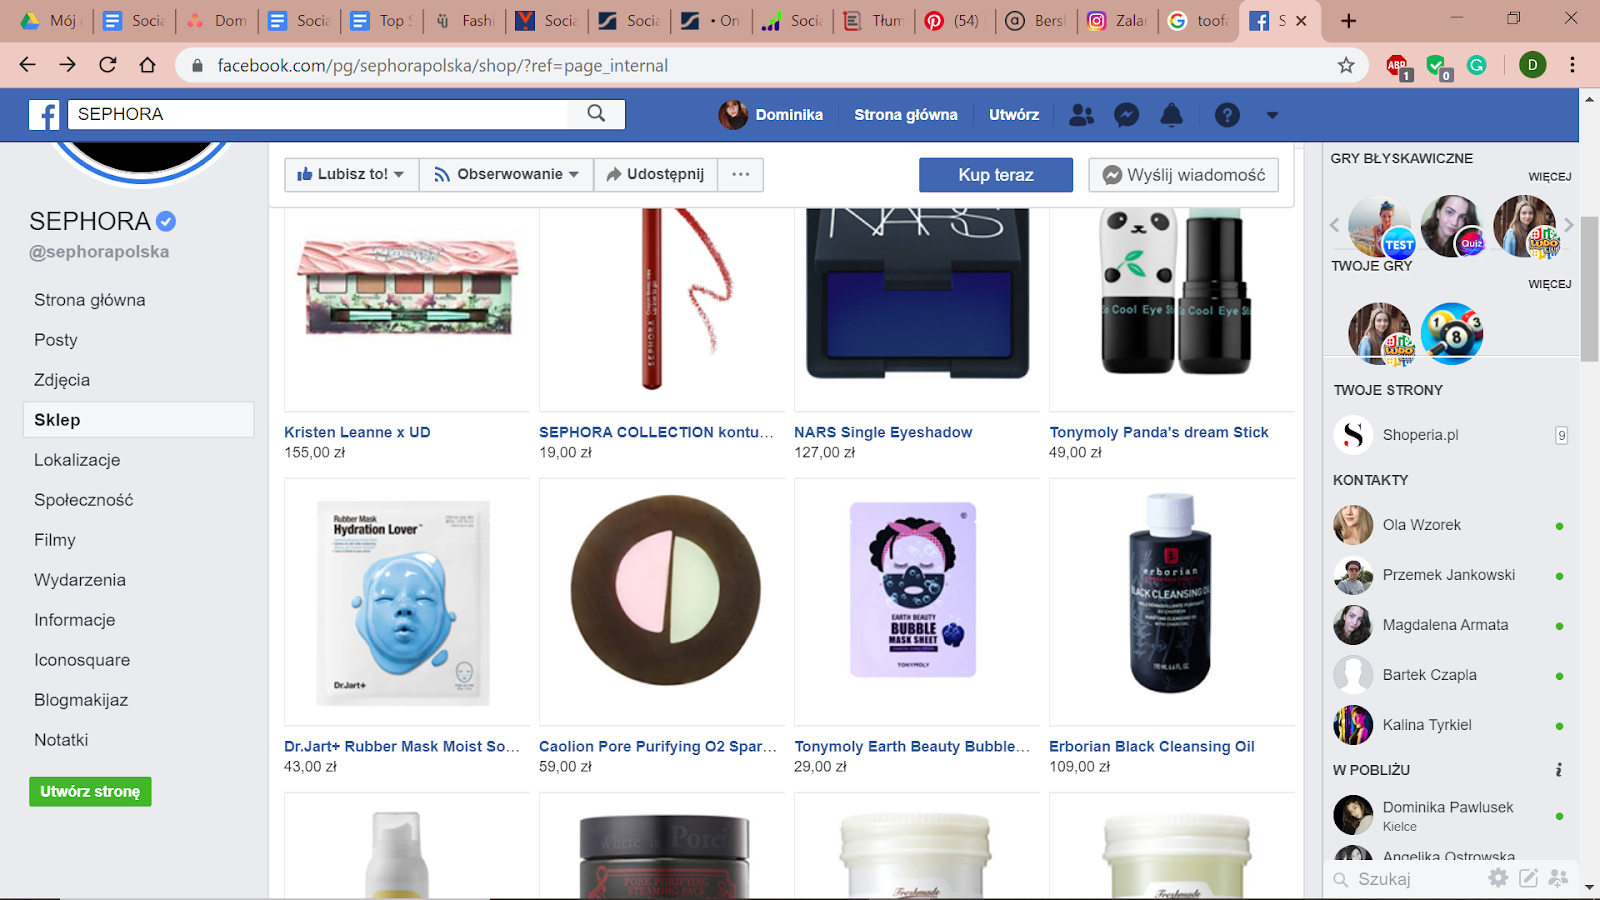The width and height of the screenshot is (1600, 900).
Task: Click the Utwórz stronę button
Action: (90, 791)
